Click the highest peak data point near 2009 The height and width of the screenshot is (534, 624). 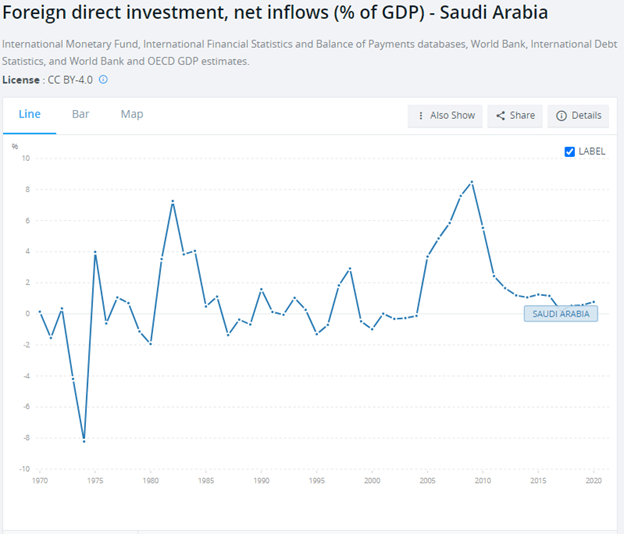(x=471, y=182)
